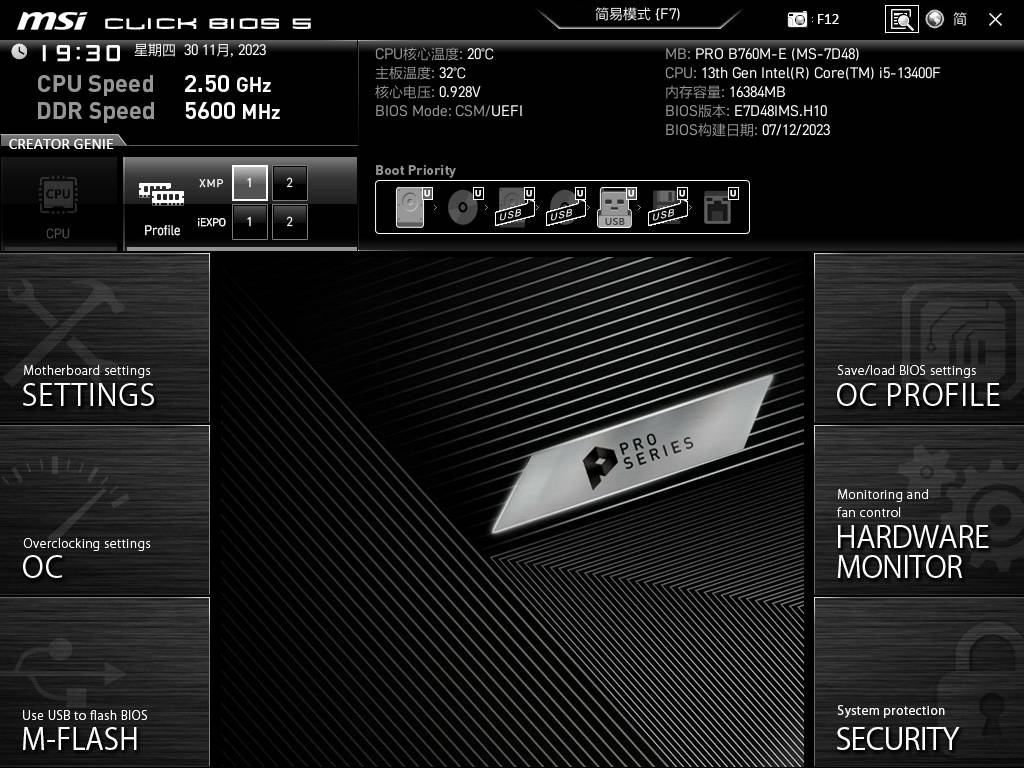Screen dimensions: 1024x768
Task: Click the BIOS Mode CSM/UEFI text
Action: coord(449,111)
